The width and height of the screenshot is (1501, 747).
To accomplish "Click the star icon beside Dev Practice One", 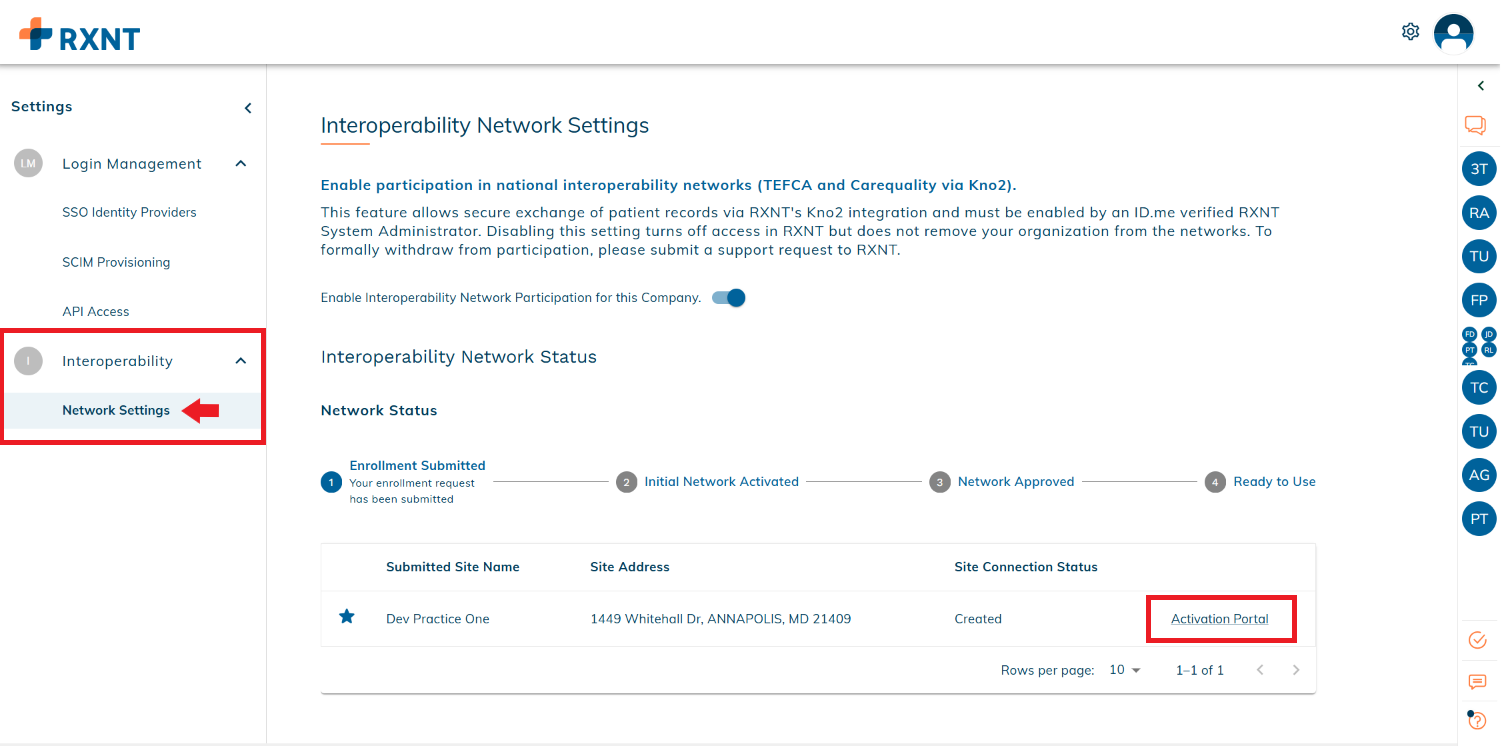I will click(x=347, y=617).
